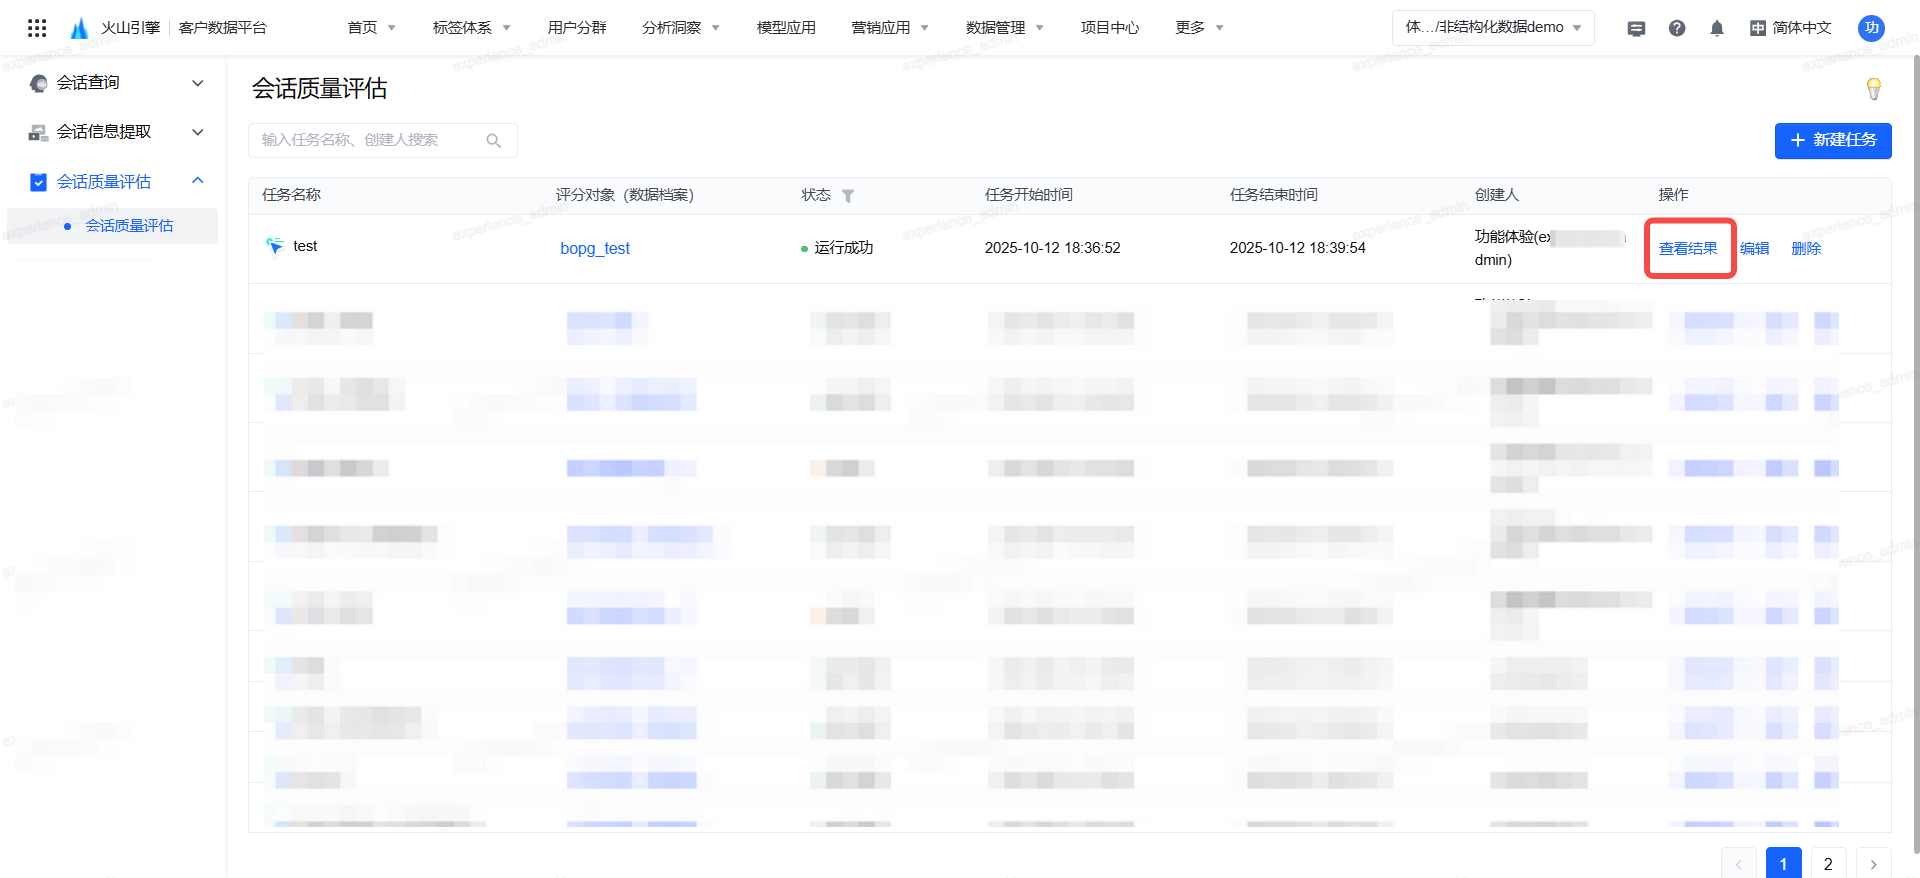Go to 用户分群 menu
Image resolution: width=1920 pixels, height=878 pixels.
click(x=577, y=28)
